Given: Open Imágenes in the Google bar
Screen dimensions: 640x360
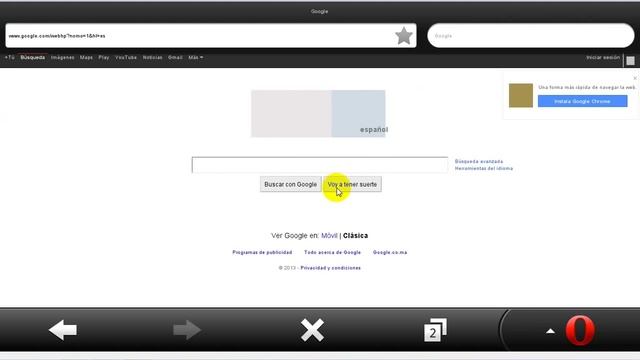Looking at the screenshot, I should click(x=62, y=58).
